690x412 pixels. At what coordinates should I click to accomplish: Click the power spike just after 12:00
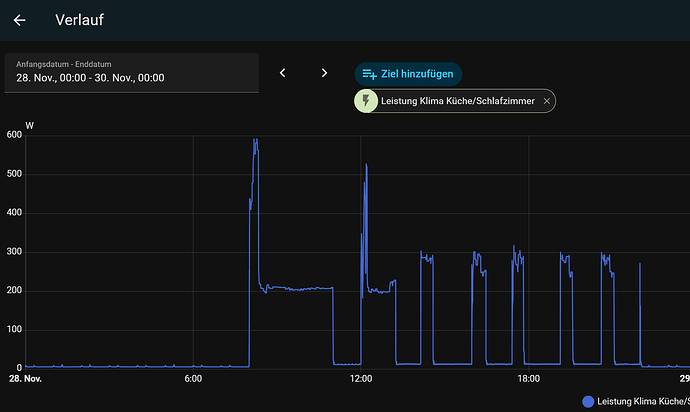pyautogui.click(x=366, y=166)
